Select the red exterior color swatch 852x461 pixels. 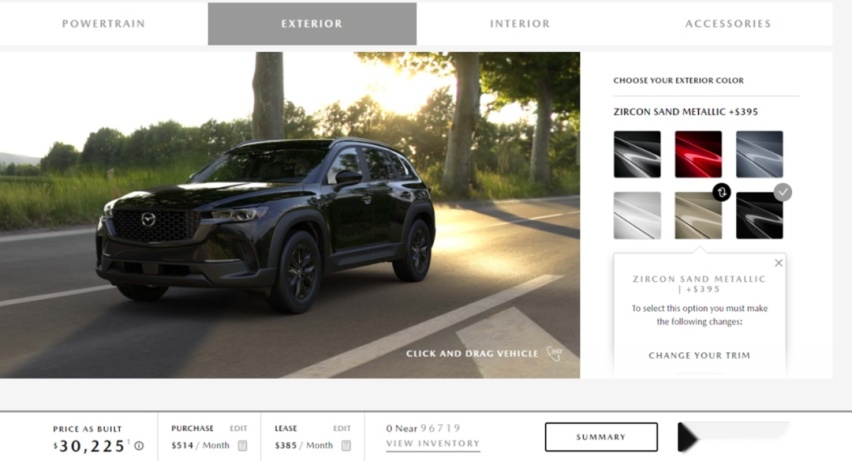[x=698, y=154]
